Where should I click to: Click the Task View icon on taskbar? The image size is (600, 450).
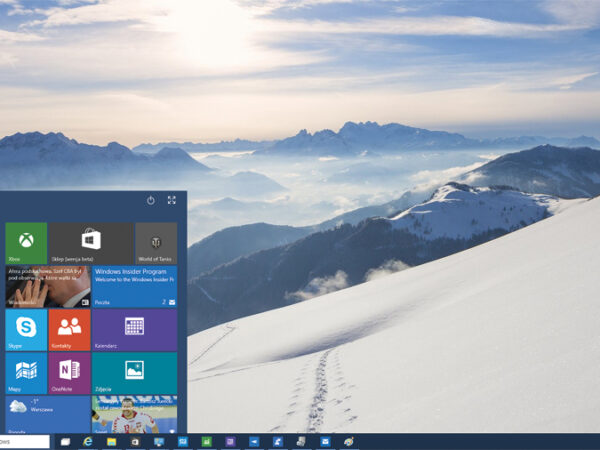pyautogui.click(x=66, y=441)
